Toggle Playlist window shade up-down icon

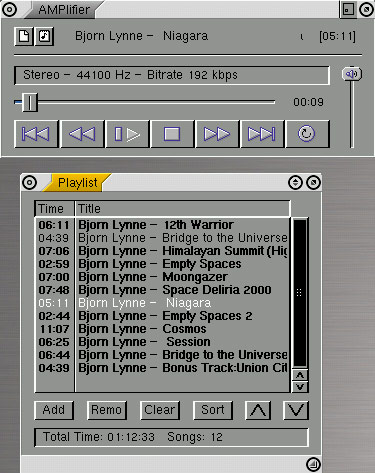pyautogui.click(x=295, y=183)
